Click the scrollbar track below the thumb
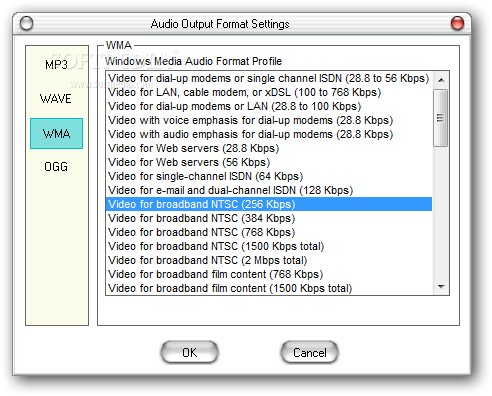The width and height of the screenshot is (492, 396). [x=441, y=213]
